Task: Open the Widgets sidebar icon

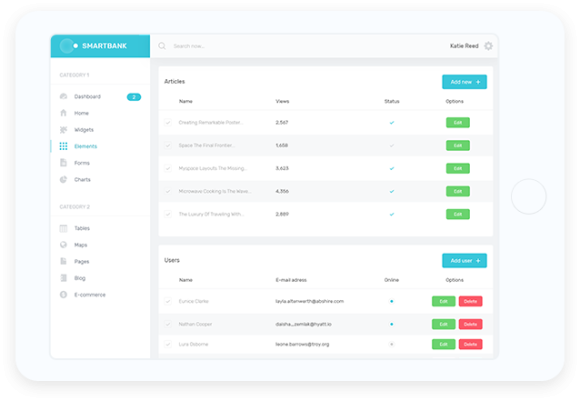Action: 64,129
